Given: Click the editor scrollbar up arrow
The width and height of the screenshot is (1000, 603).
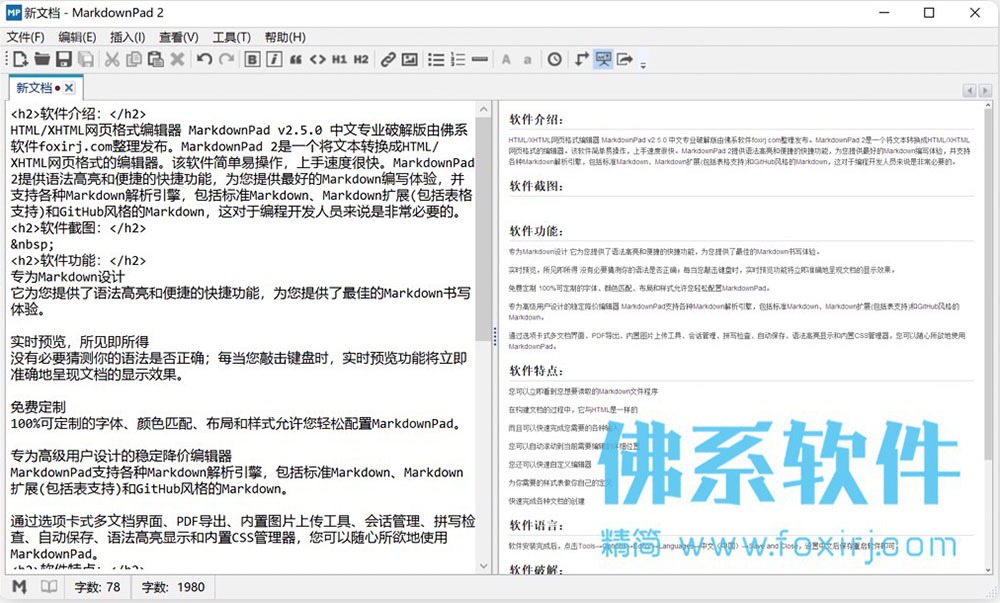Looking at the screenshot, I should pyautogui.click(x=483, y=109).
